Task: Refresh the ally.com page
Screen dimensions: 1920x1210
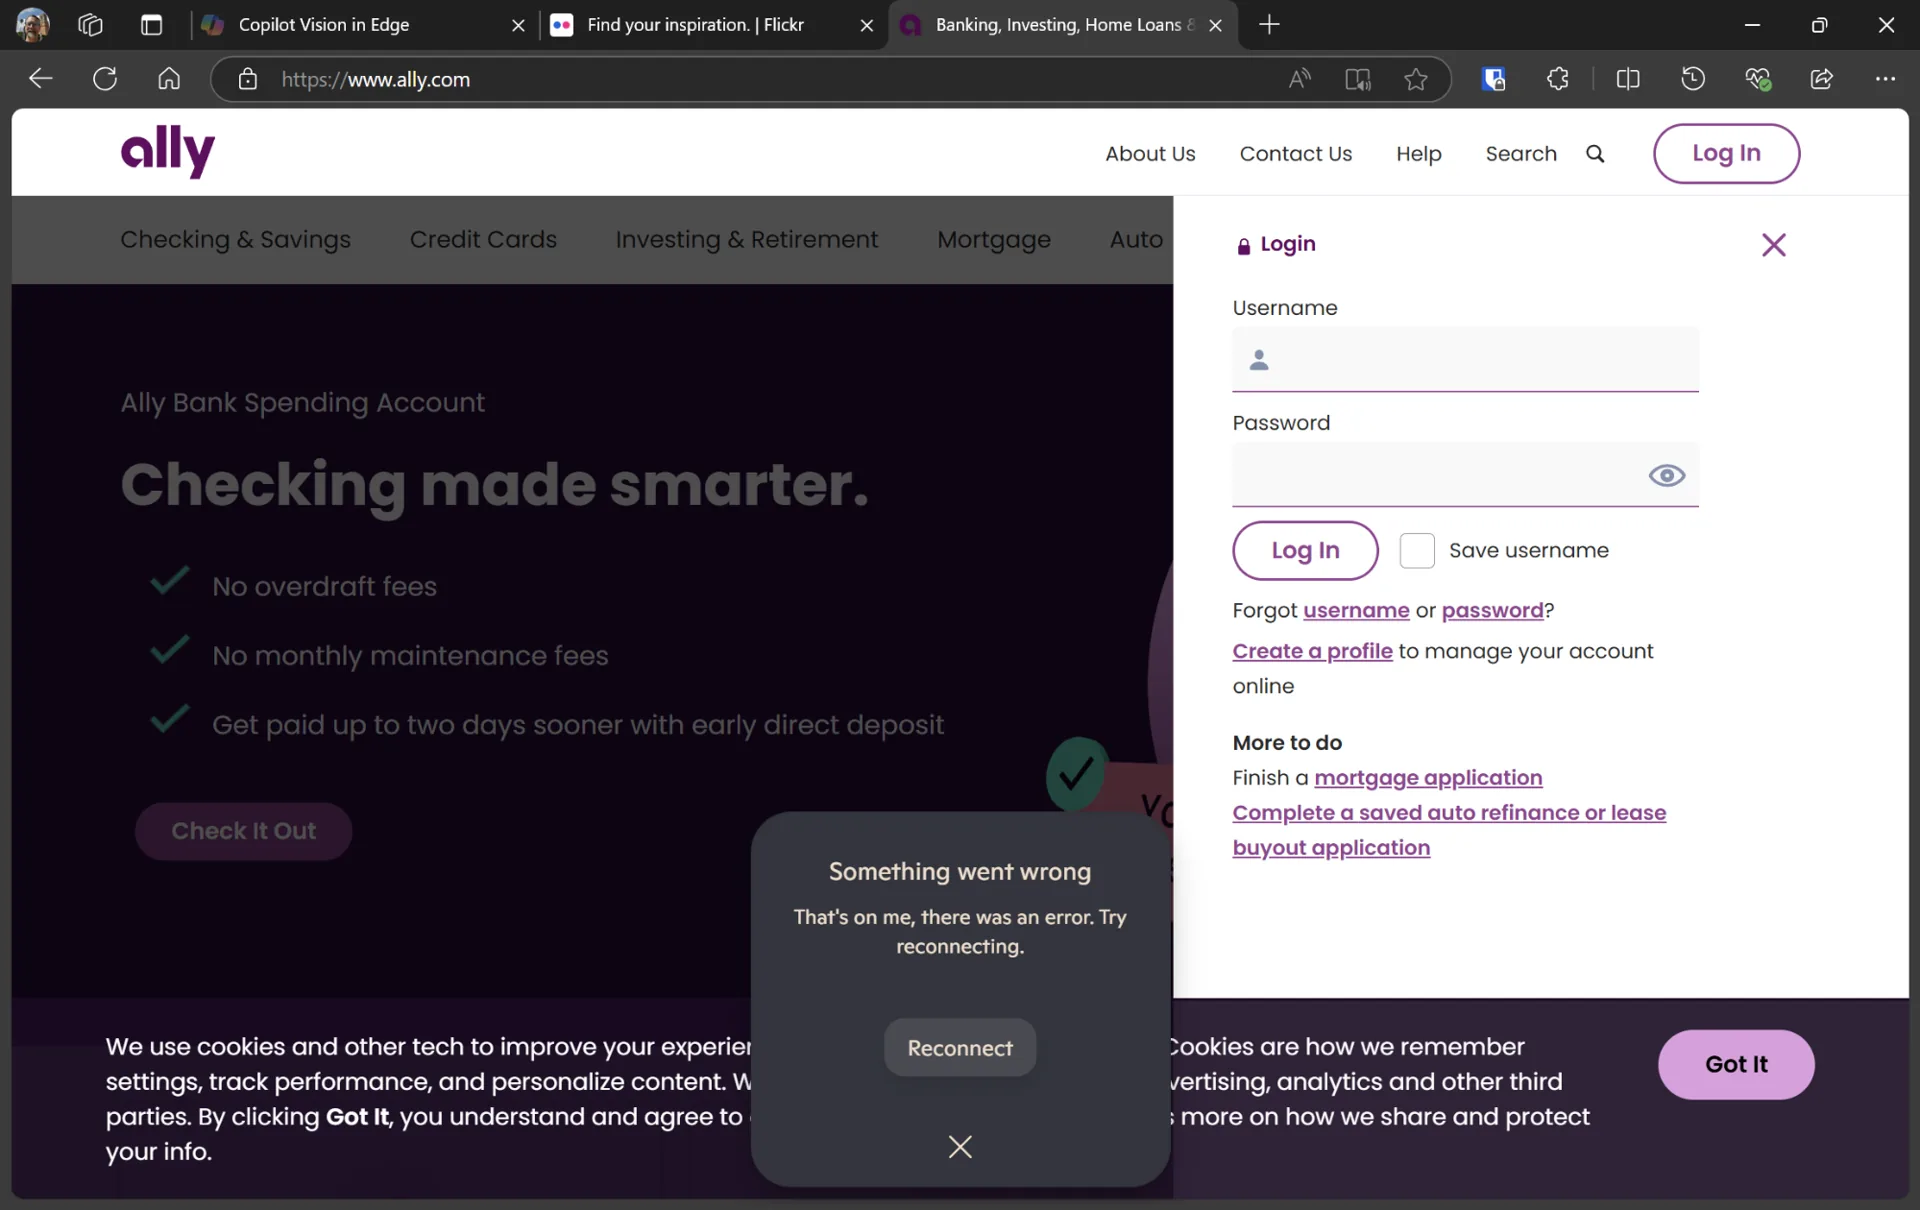Action: (x=105, y=79)
